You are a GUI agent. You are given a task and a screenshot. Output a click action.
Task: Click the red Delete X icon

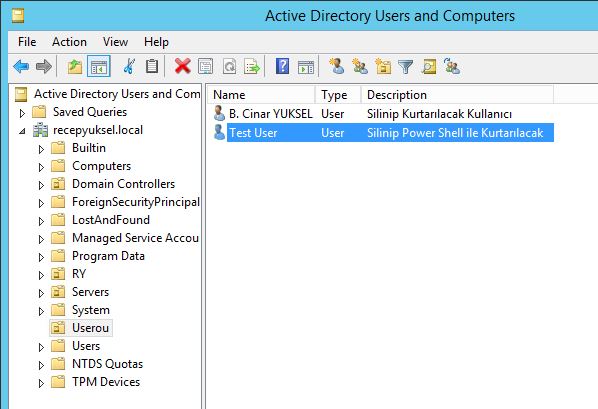[183, 66]
